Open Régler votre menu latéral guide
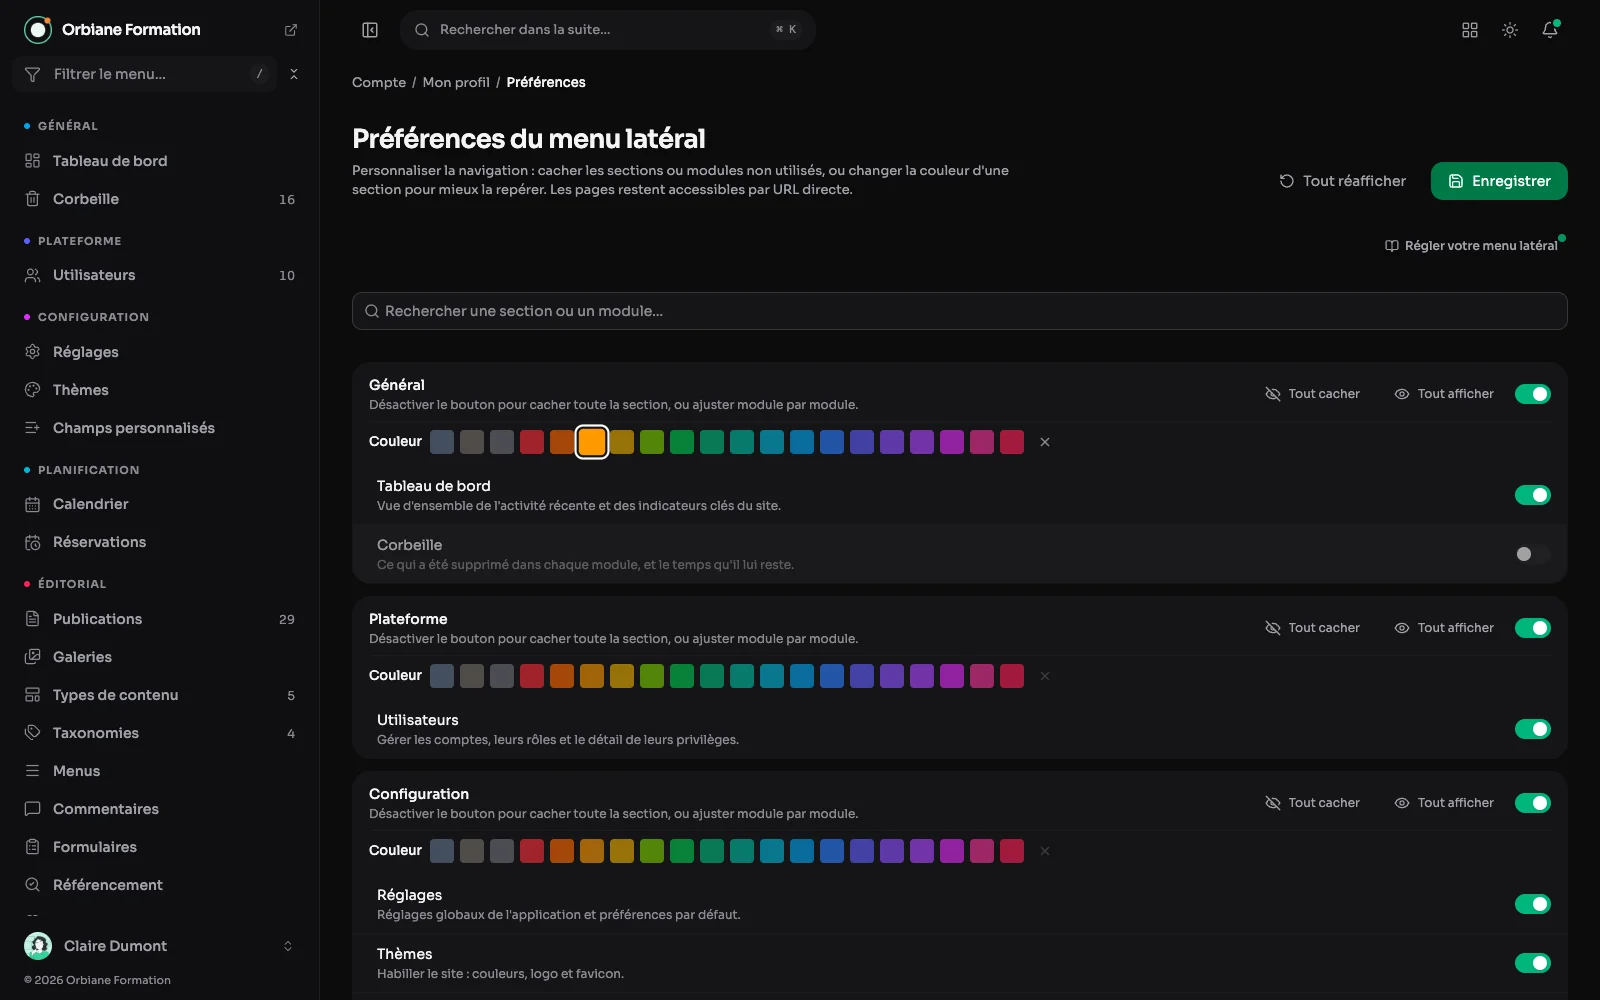Screen dimensions: 1600x1000 tap(1471, 246)
